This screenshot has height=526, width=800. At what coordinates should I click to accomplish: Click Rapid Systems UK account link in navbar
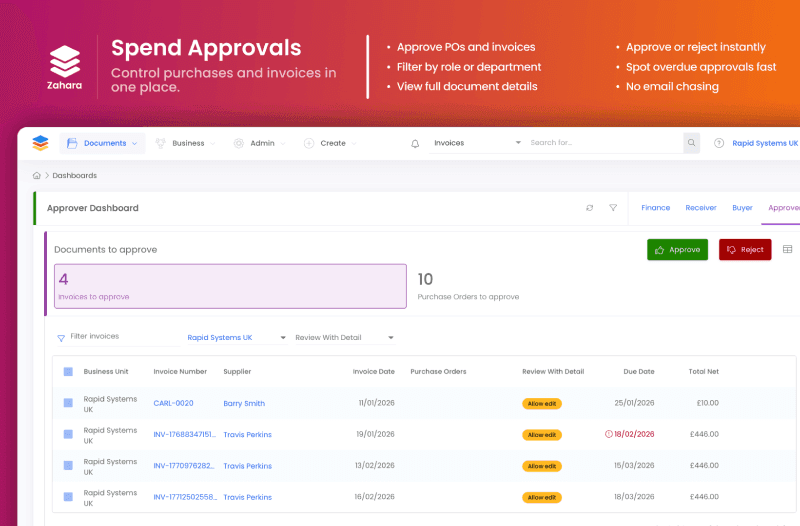pyautogui.click(x=765, y=143)
